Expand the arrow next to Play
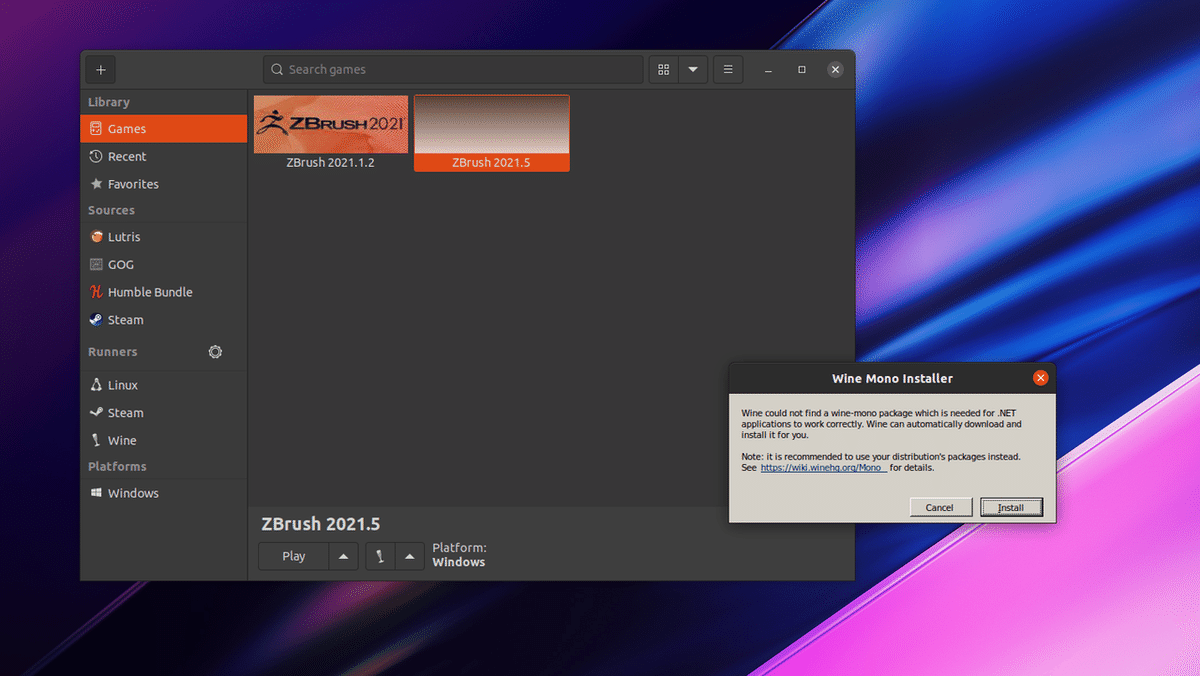Screen dimensions: 1200x676 click(343, 556)
